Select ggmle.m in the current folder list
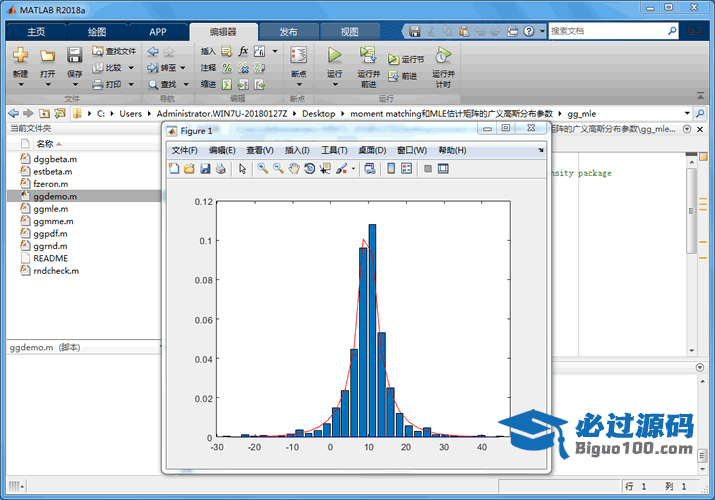 (84, 209)
